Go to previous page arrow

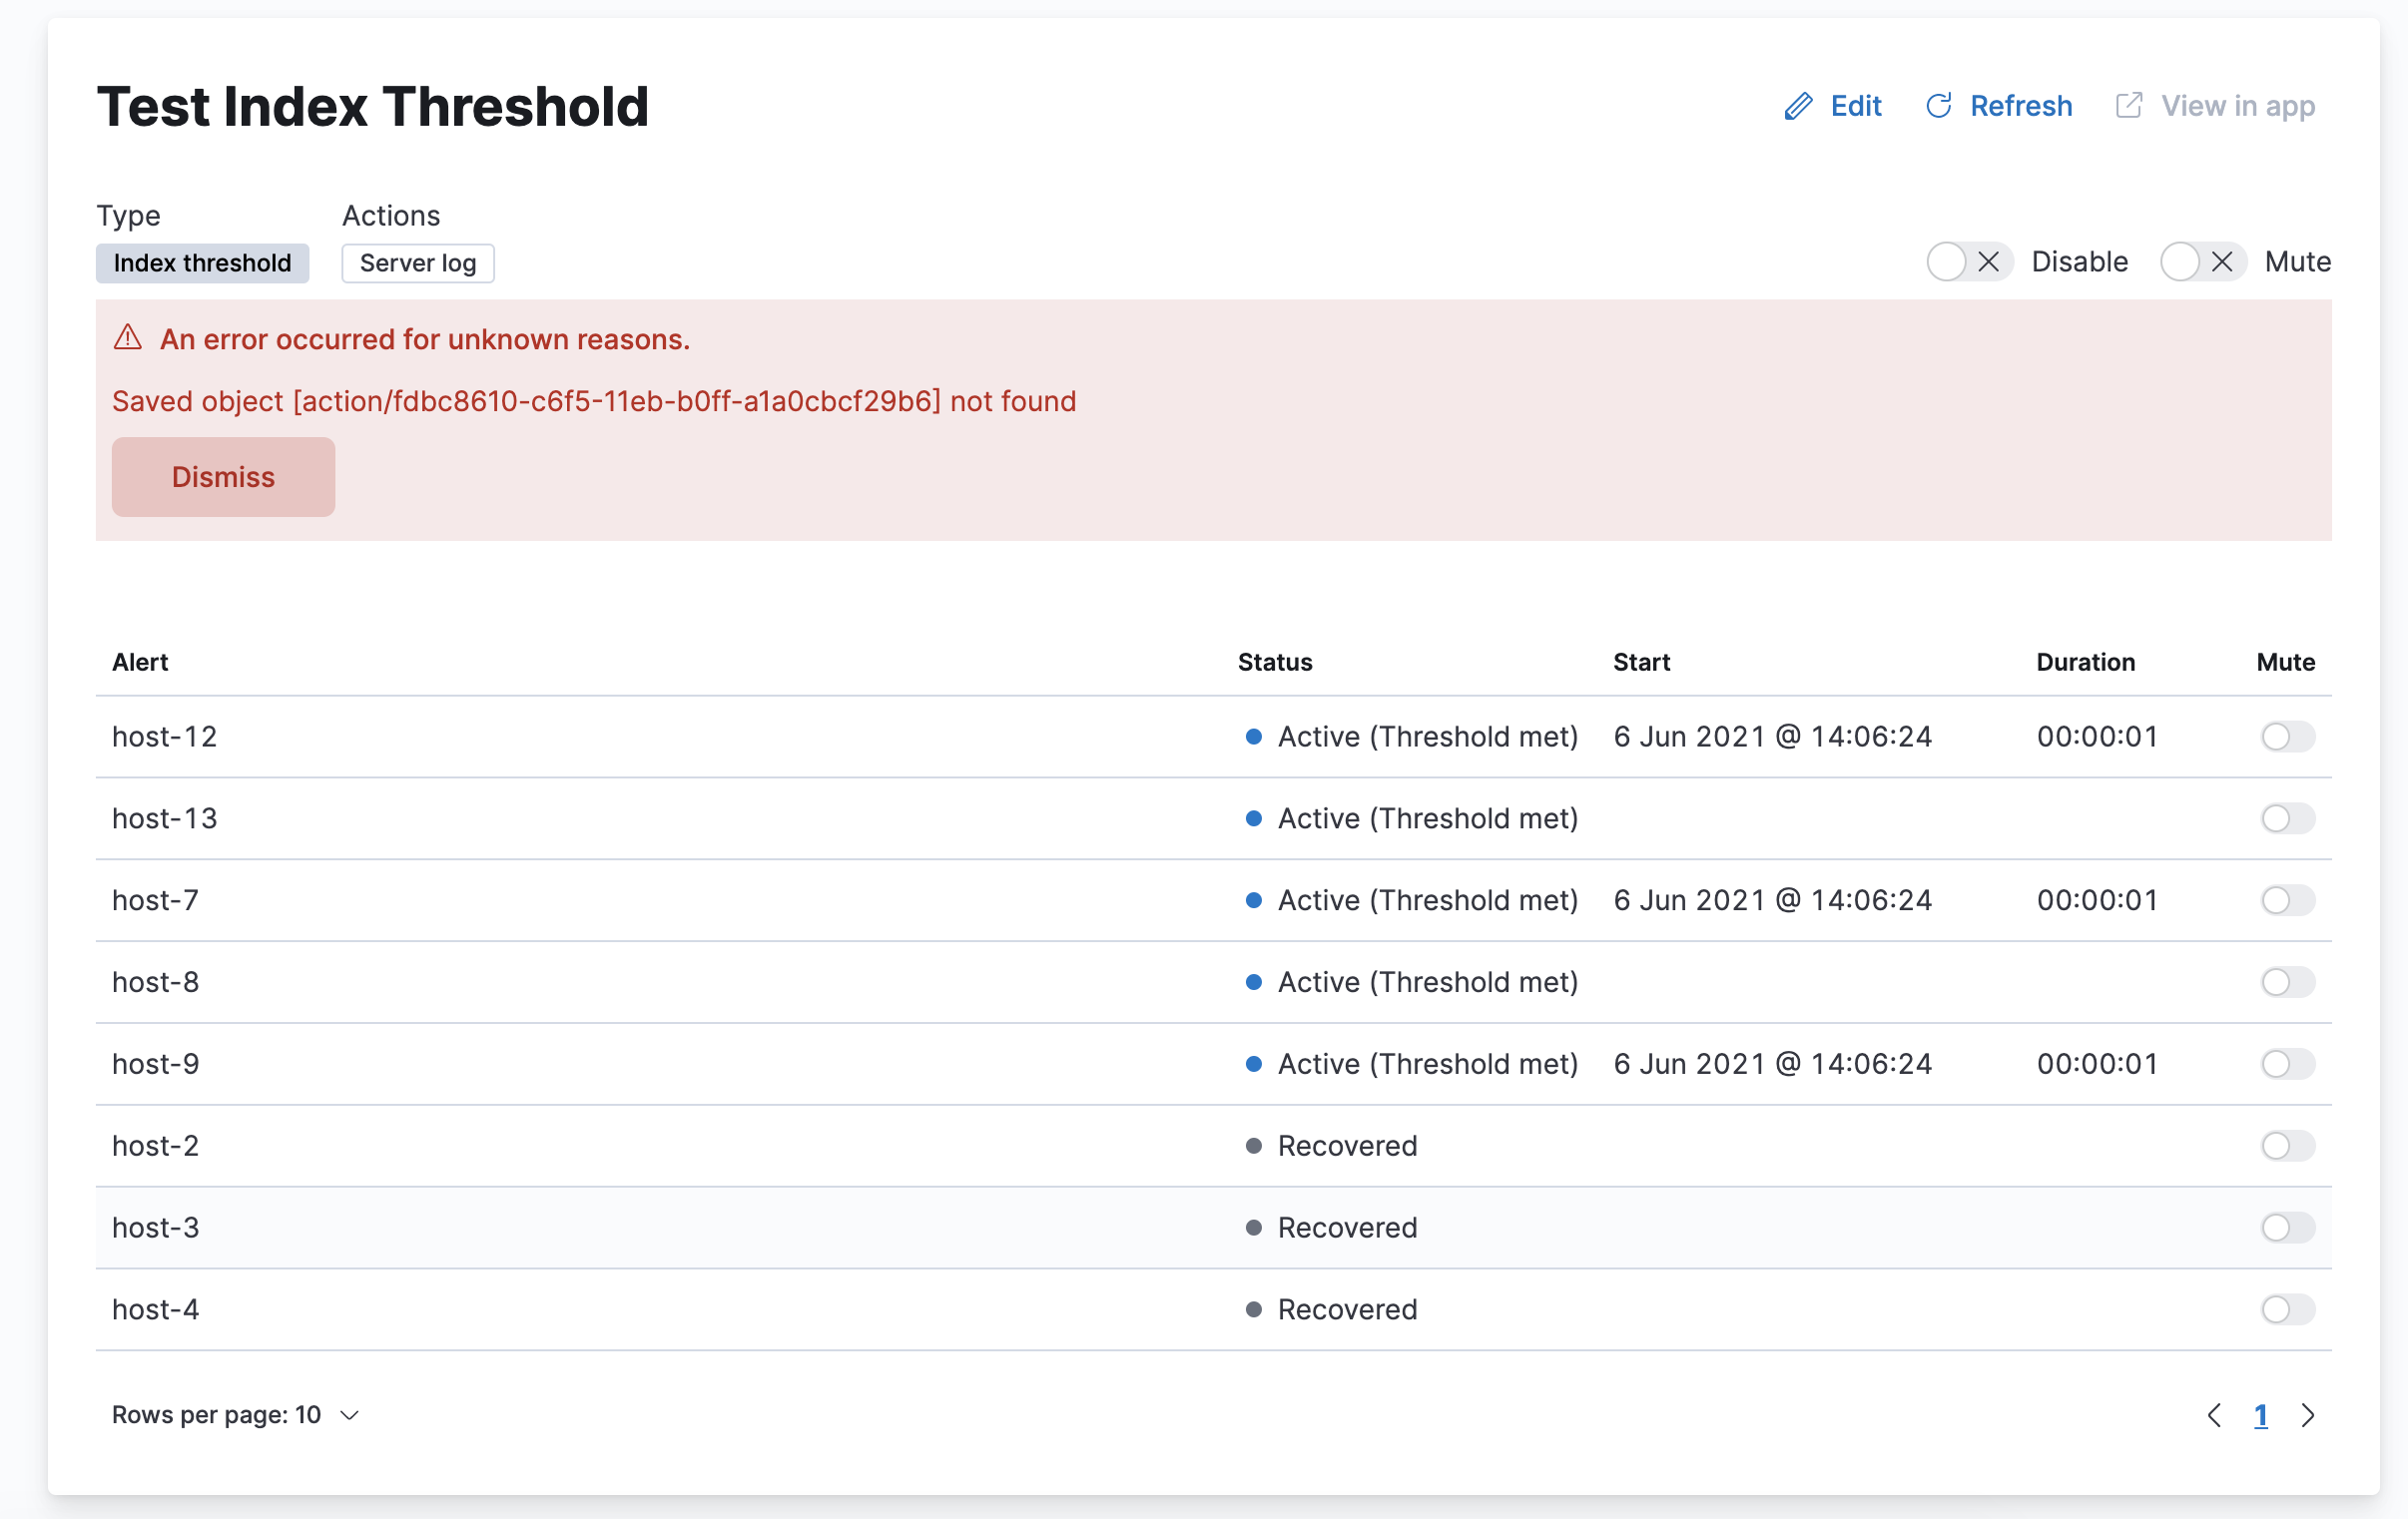2214,1415
